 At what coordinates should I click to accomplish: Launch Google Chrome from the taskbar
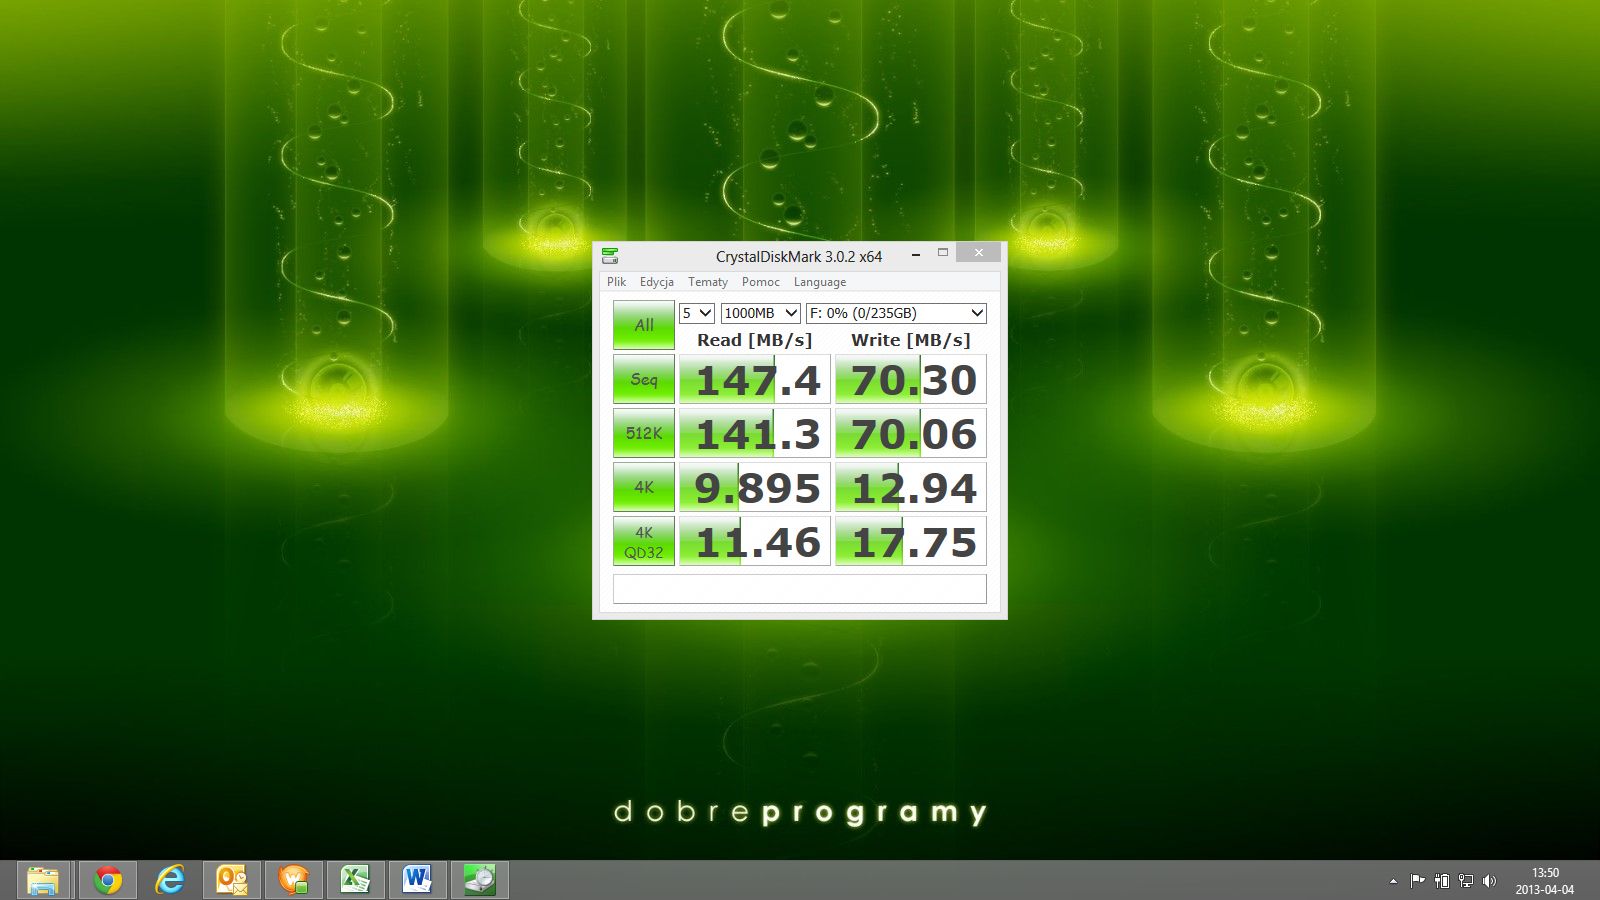(x=108, y=880)
